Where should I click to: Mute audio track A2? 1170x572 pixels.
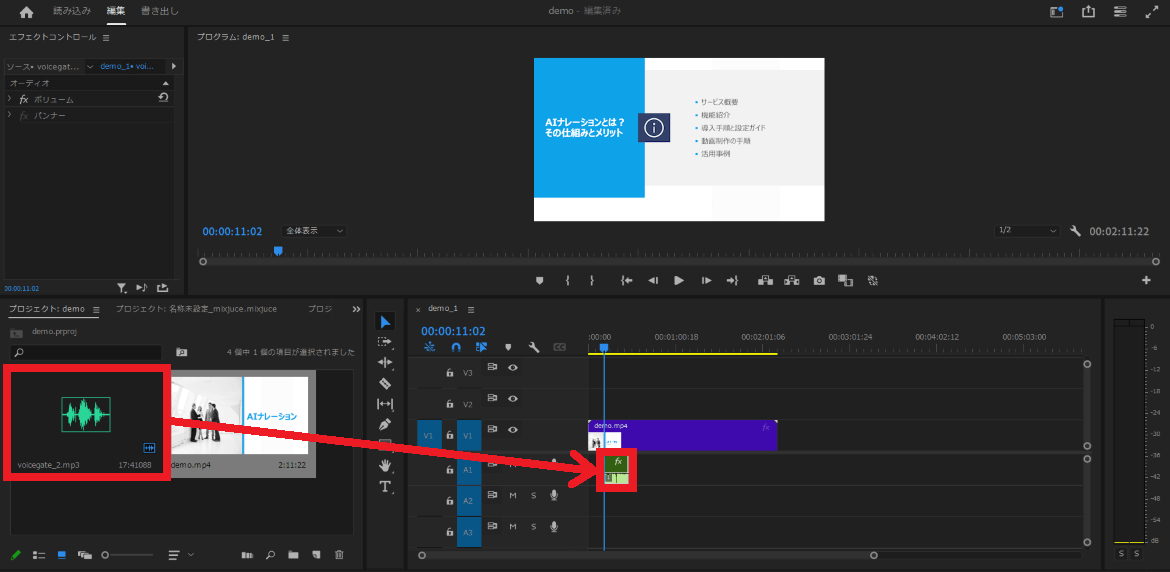tap(513, 496)
